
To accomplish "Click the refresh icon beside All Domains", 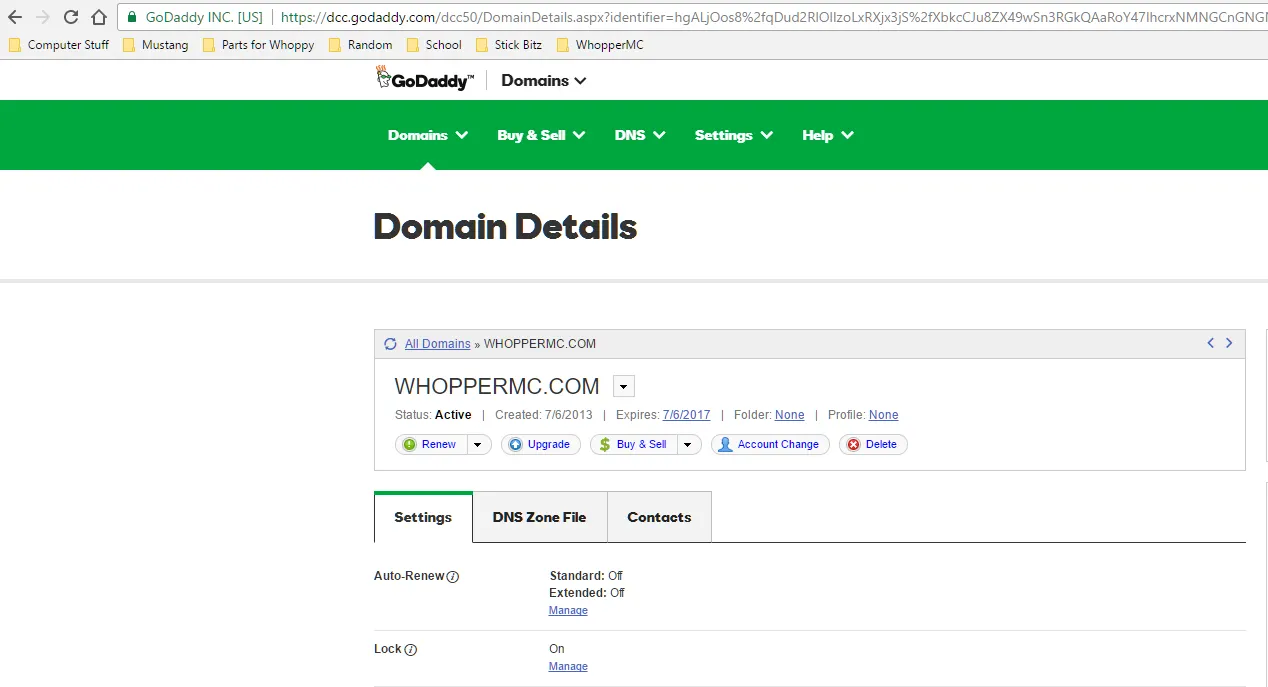I will pos(390,343).
